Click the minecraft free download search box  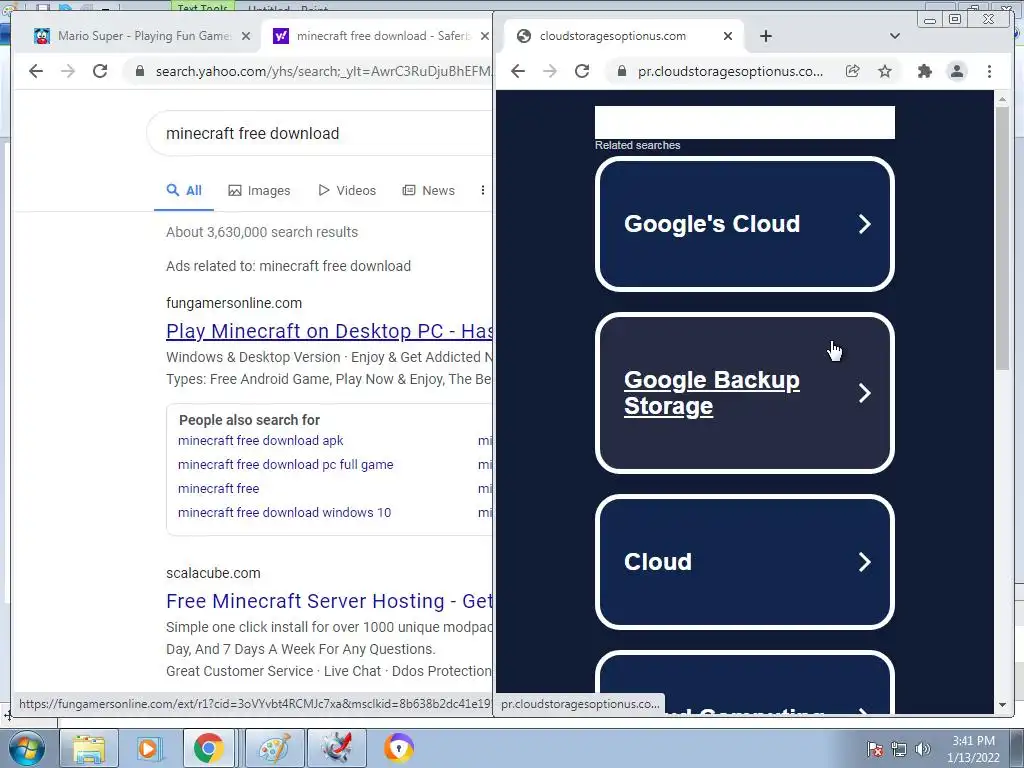(x=320, y=133)
